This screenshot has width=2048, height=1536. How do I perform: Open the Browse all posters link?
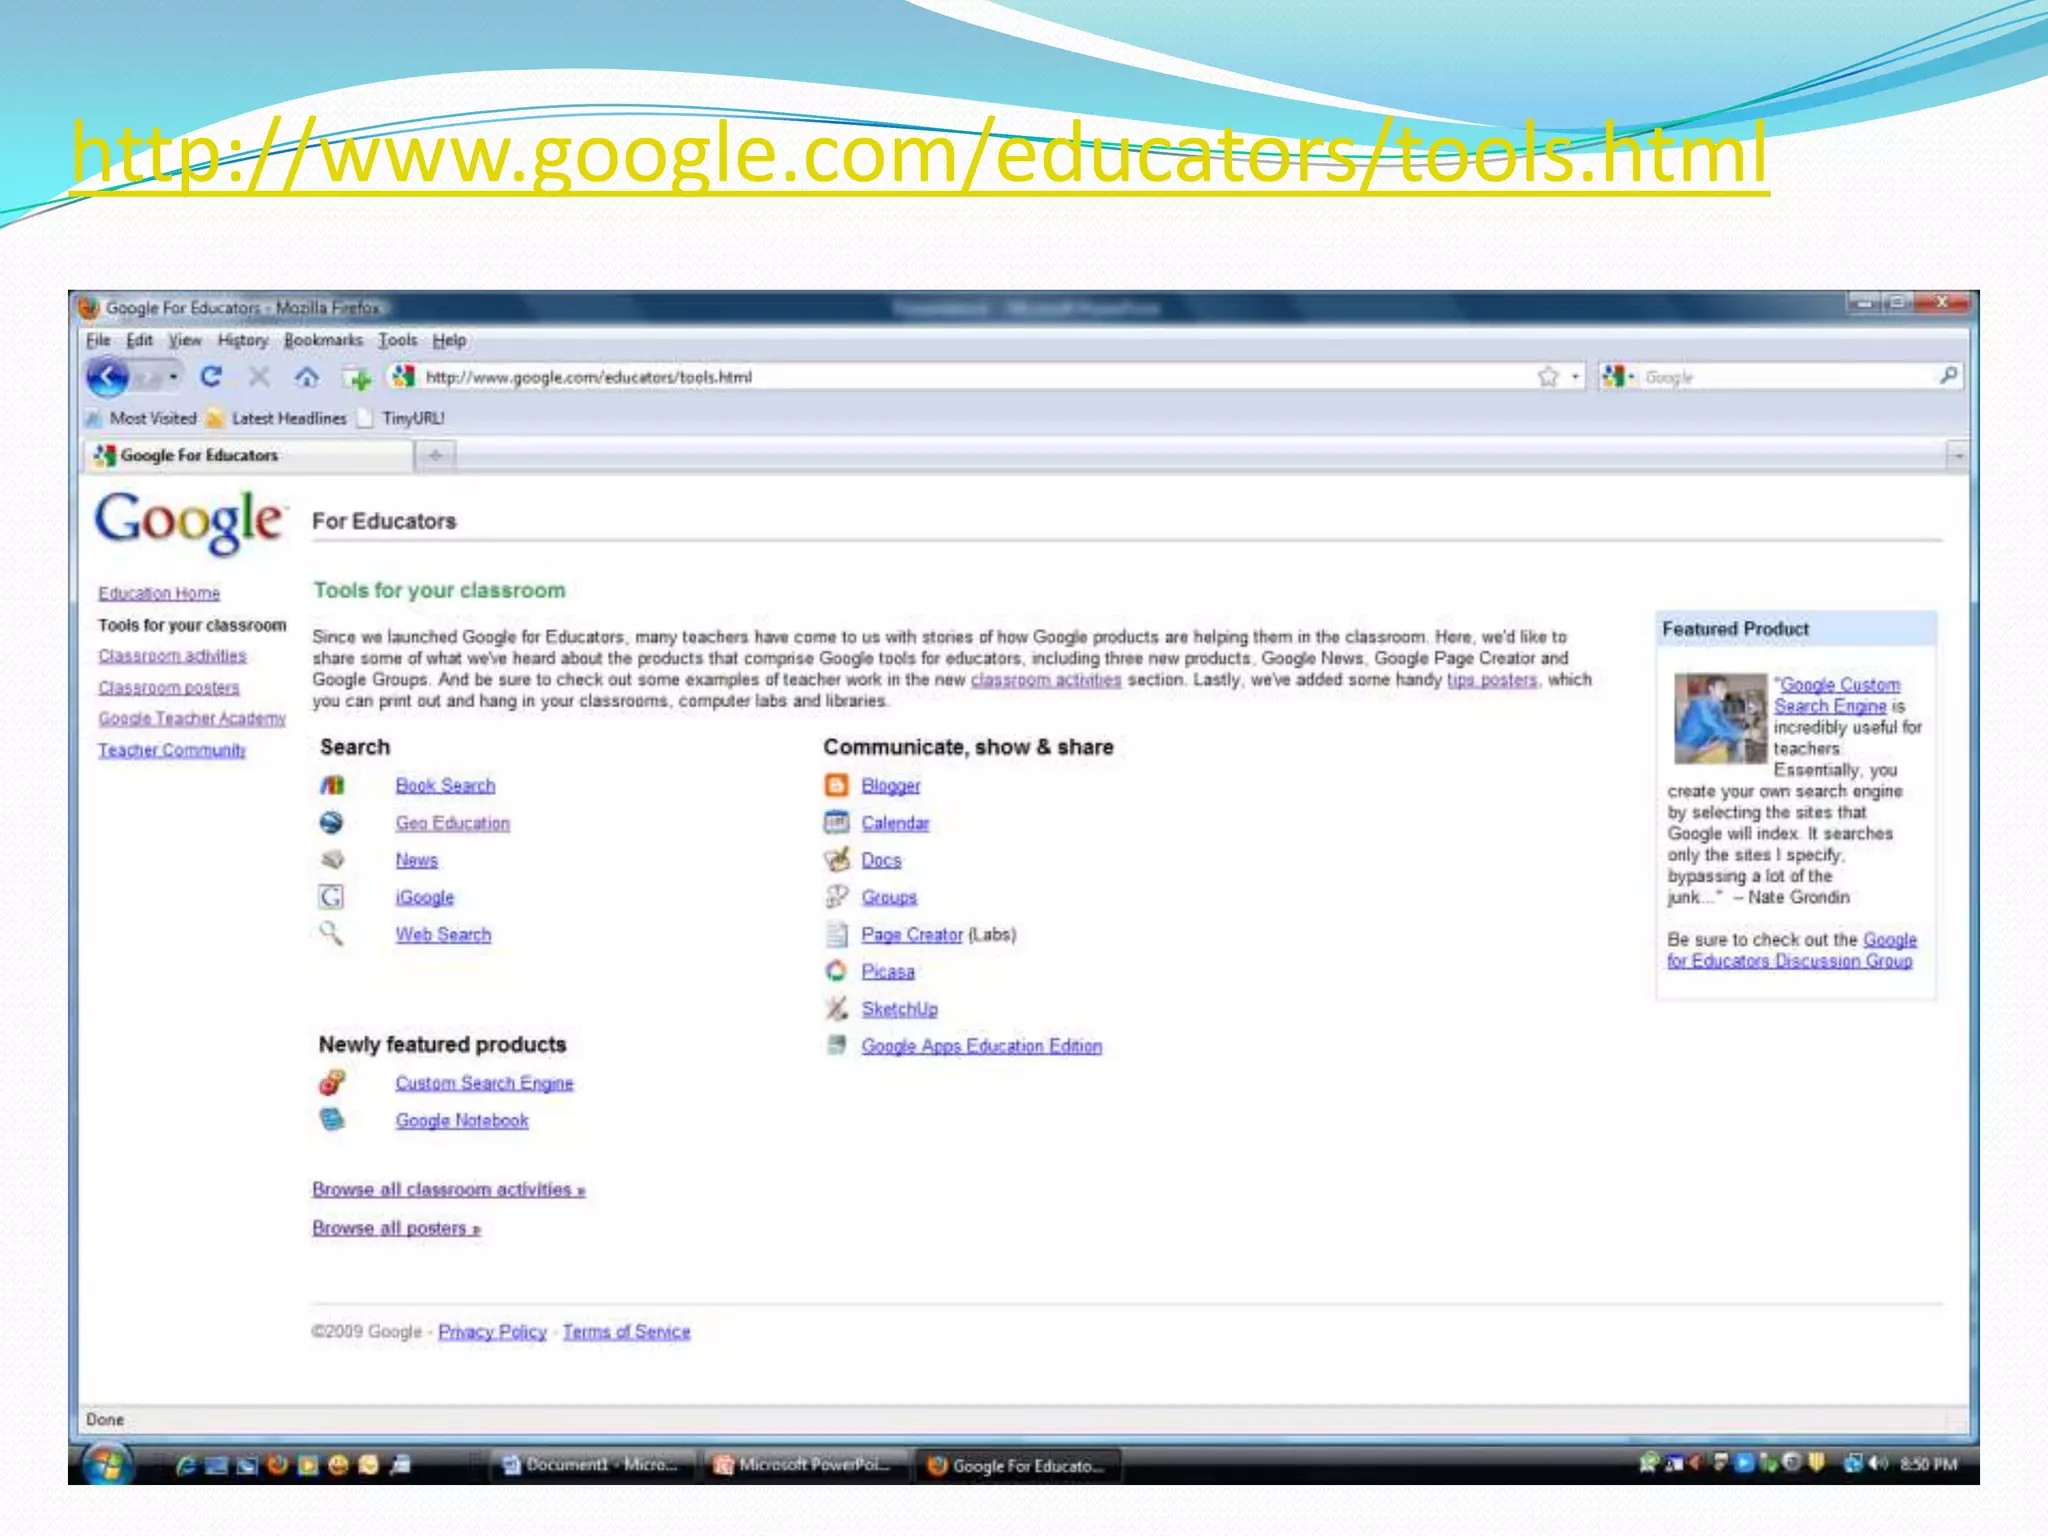(x=396, y=1228)
